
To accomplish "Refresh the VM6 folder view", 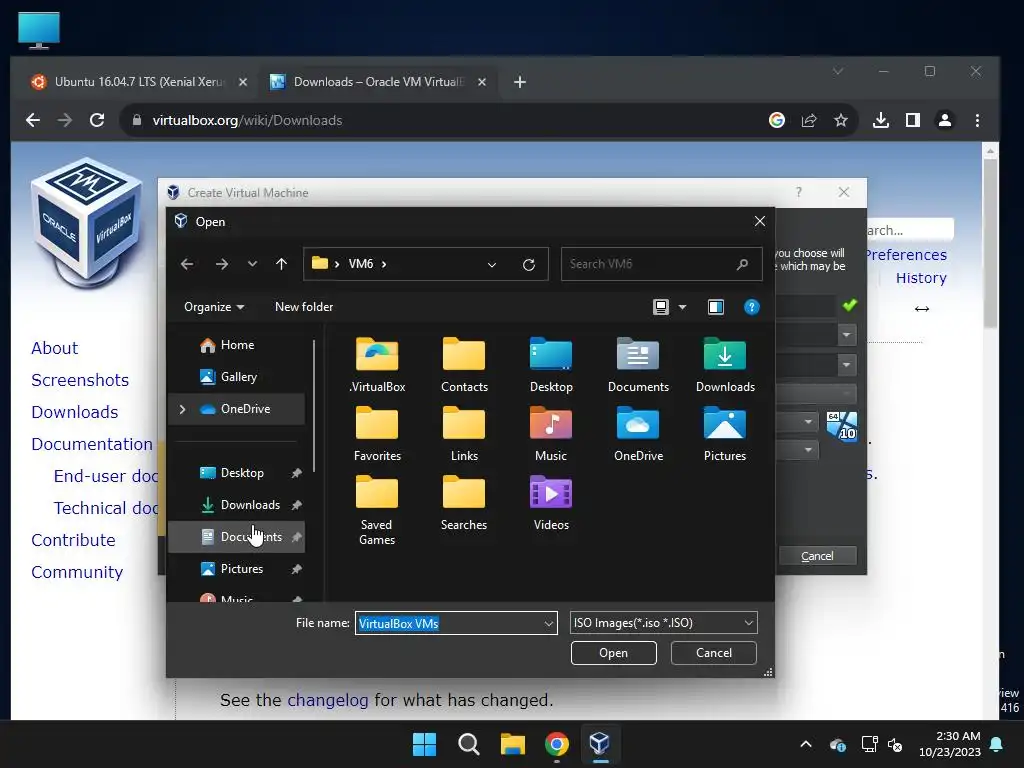I will point(529,264).
